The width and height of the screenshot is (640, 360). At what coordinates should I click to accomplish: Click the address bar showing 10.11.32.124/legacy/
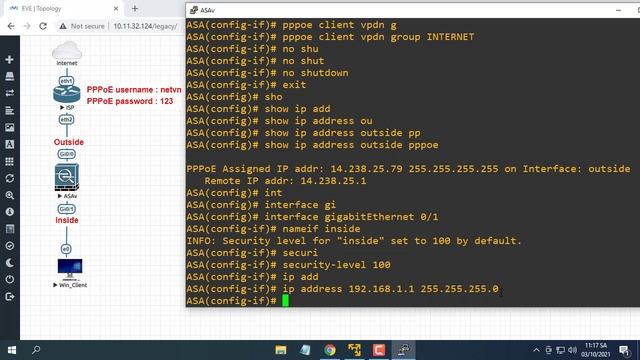coord(145,26)
